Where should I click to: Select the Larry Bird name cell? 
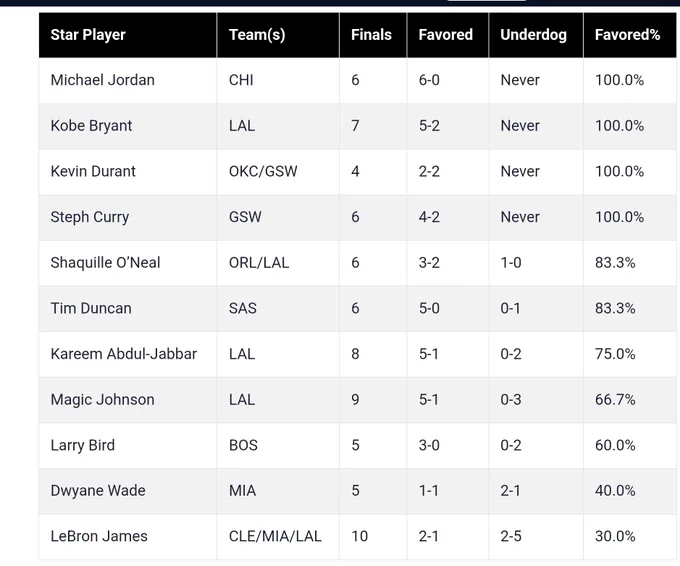point(128,445)
